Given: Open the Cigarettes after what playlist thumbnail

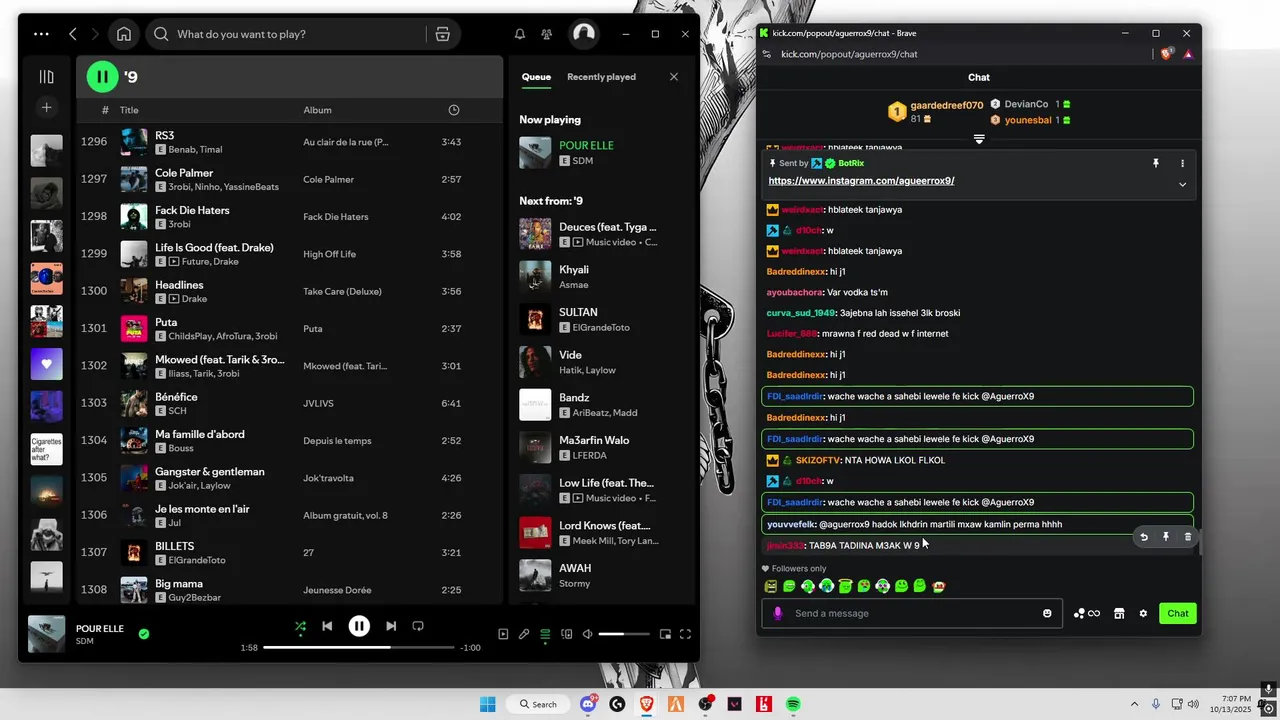Looking at the screenshot, I should 46,449.
